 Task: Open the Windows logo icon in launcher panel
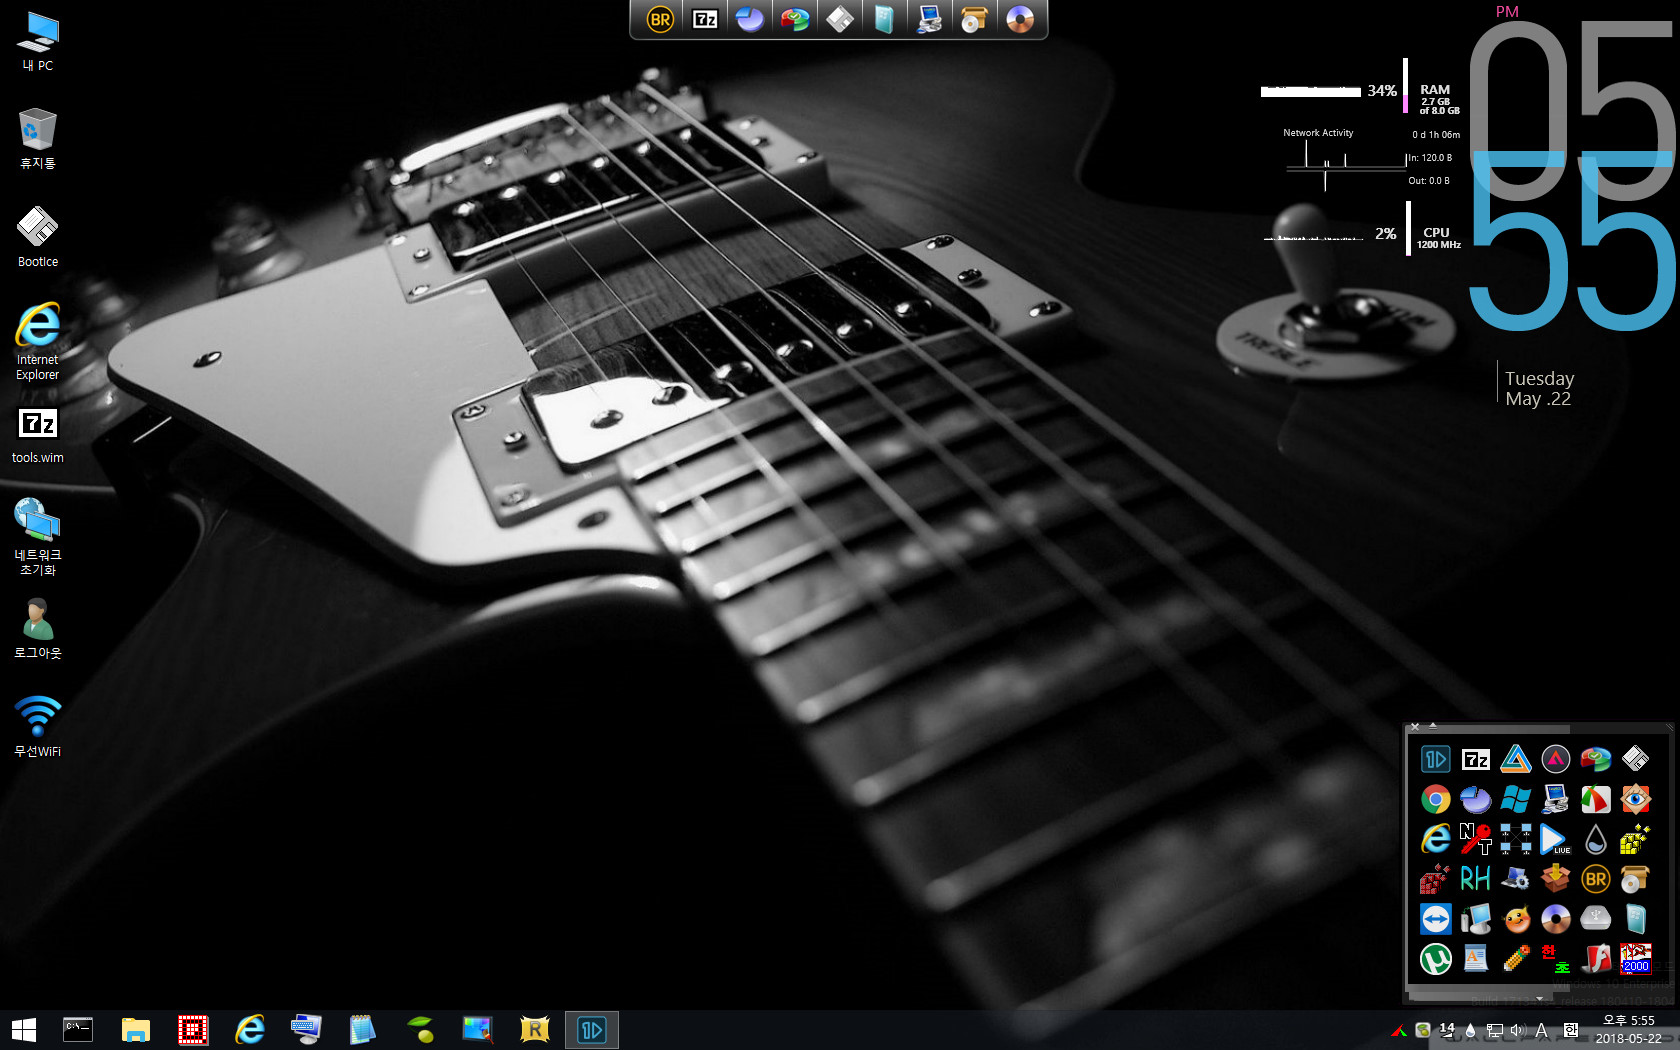1516,799
